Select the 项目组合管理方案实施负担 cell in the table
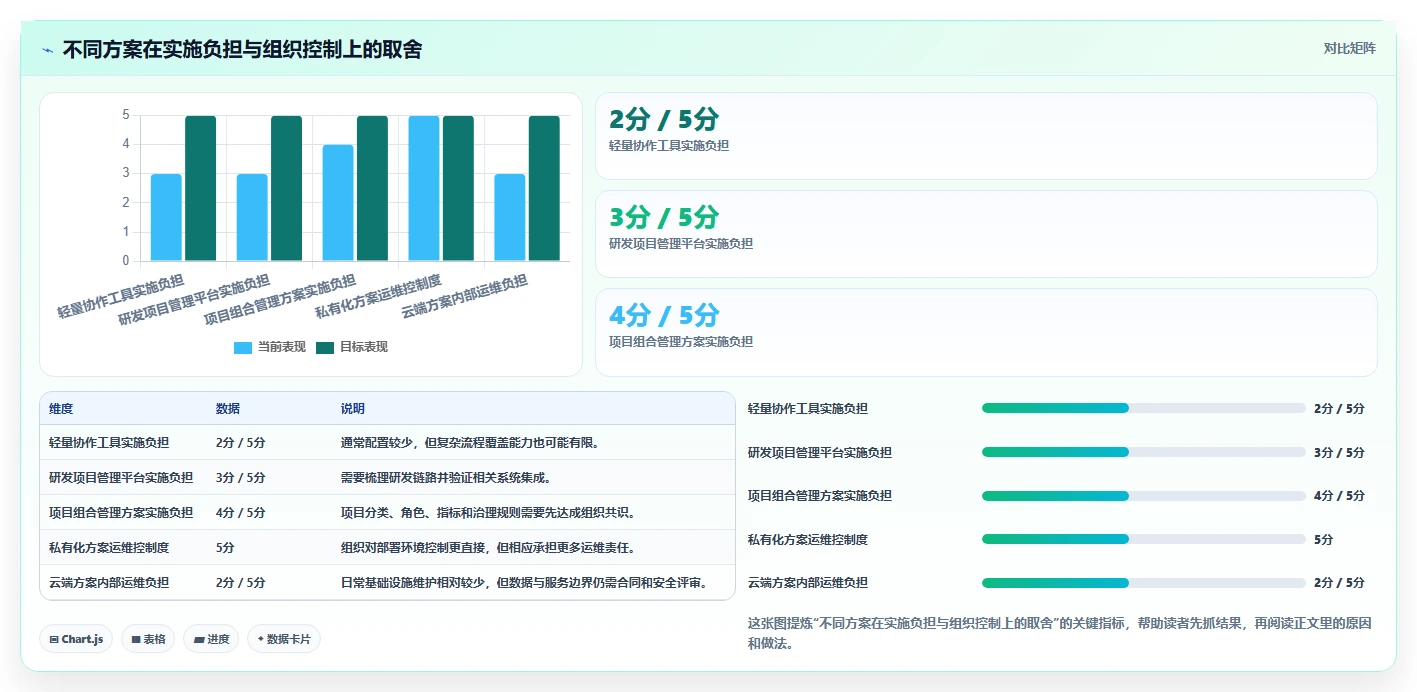This screenshot has width=1417, height=692. 121,512
